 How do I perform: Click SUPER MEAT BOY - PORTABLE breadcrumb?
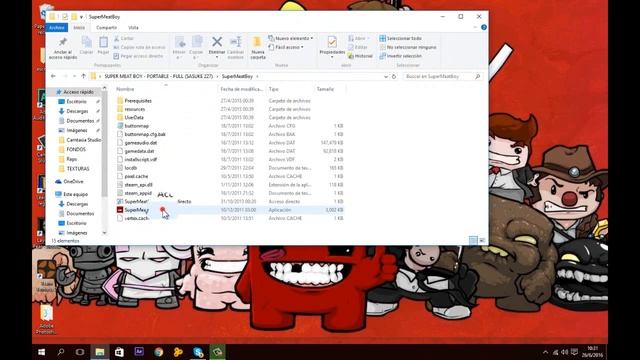[159, 76]
